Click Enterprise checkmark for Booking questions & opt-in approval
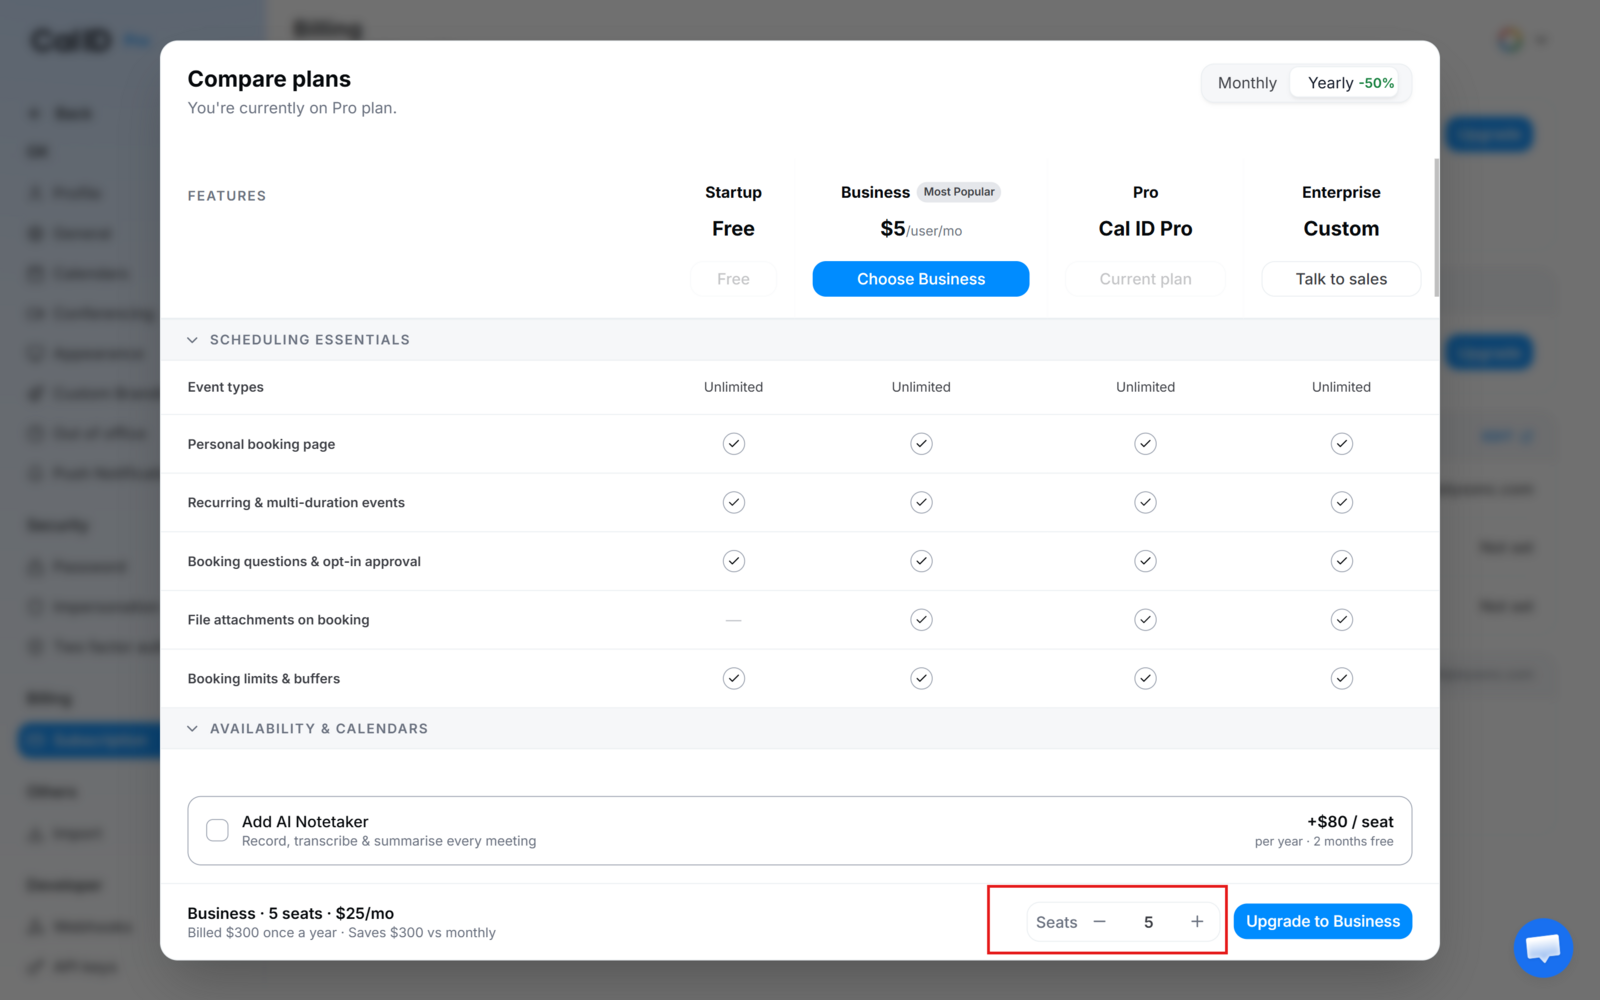 click(x=1341, y=561)
